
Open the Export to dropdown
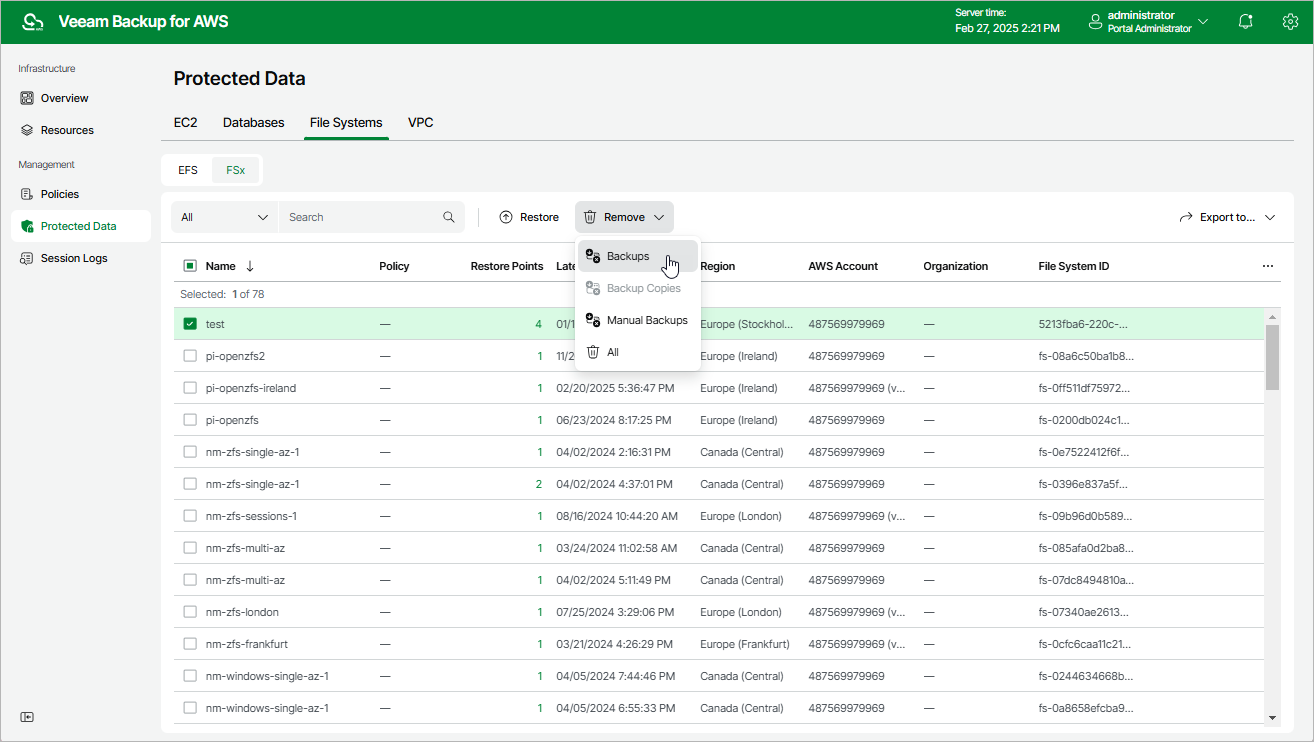[1227, 217]
